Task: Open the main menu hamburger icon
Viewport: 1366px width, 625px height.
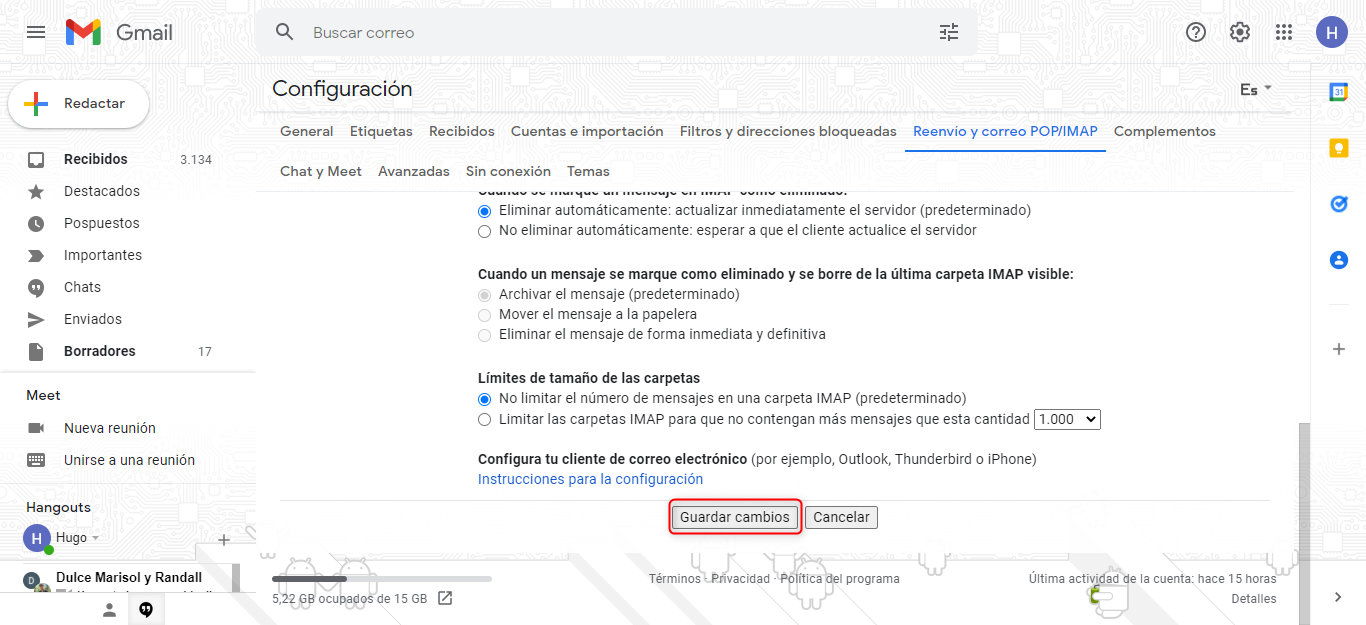Action: pos(36,32)
